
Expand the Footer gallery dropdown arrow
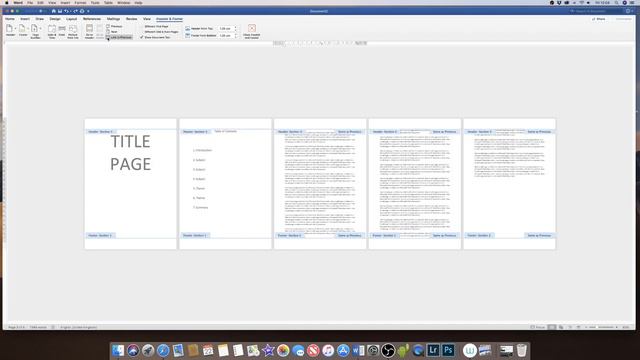point(28,29)
